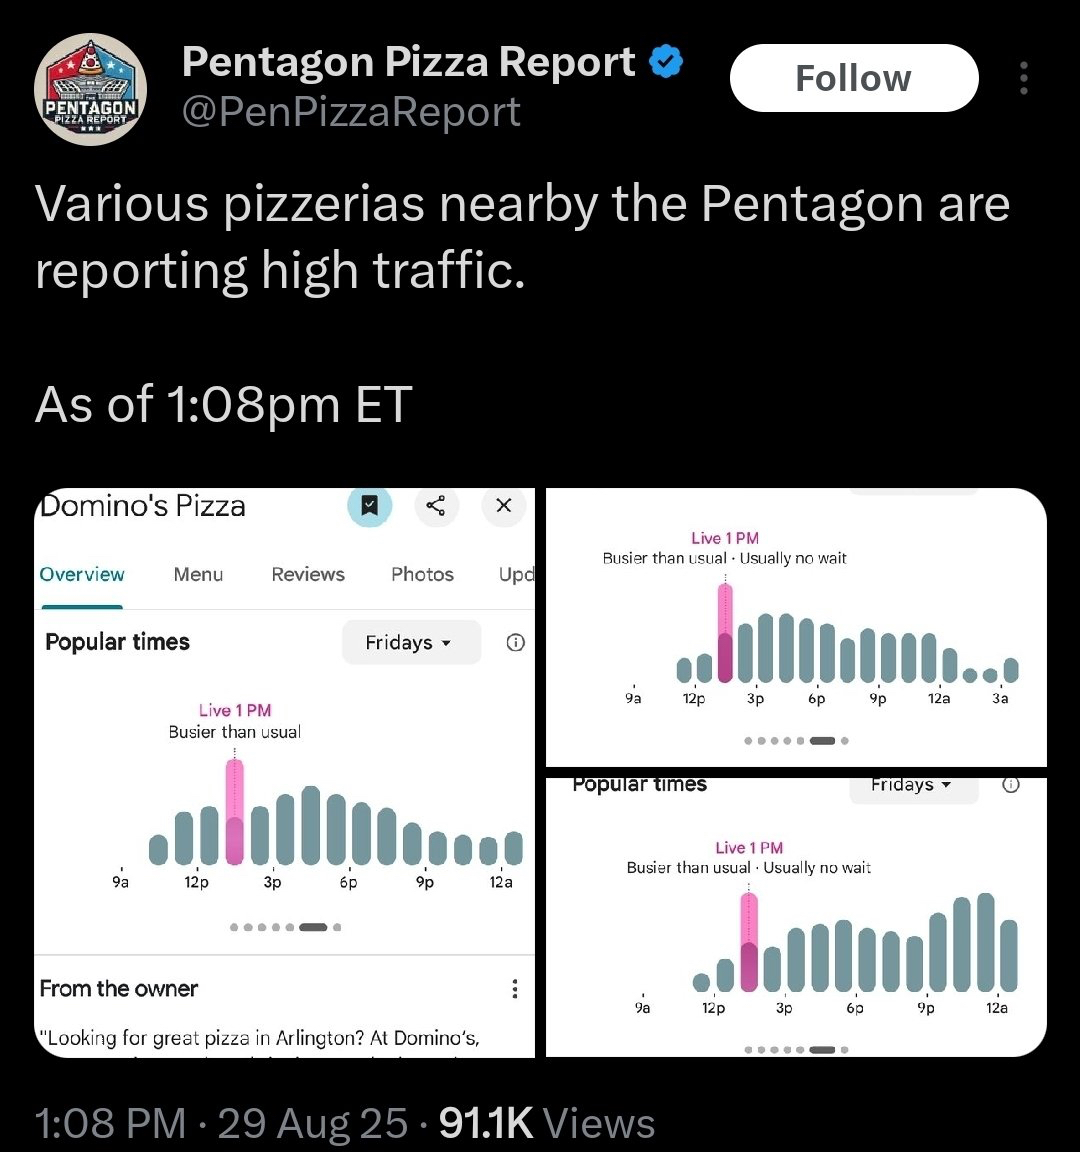Click the Pentagon Pizza Report profile avatar
Screen dimensions: 1080x1152
click(x=91, y=90)
